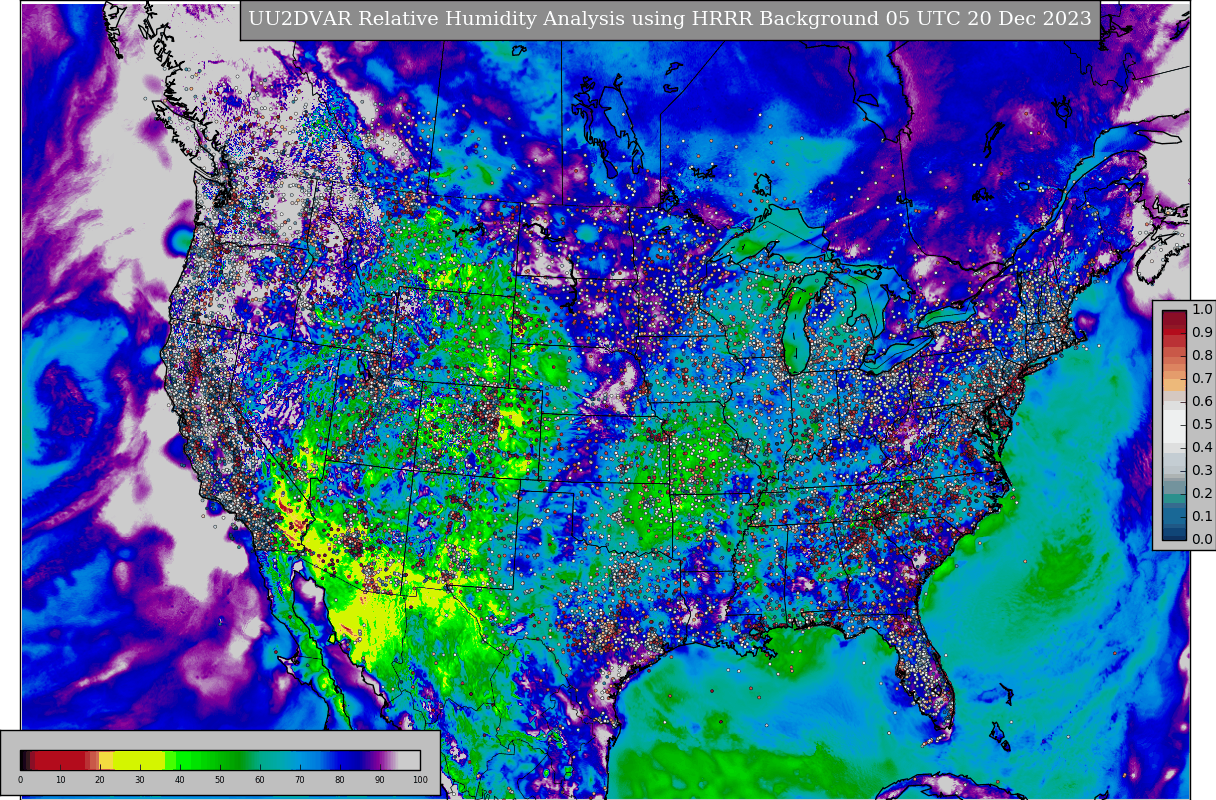Click the '70' tick label on the horizontal colorbar
Image resolution: width=1216 pixels, height=800 pixels.
[300, 780]
